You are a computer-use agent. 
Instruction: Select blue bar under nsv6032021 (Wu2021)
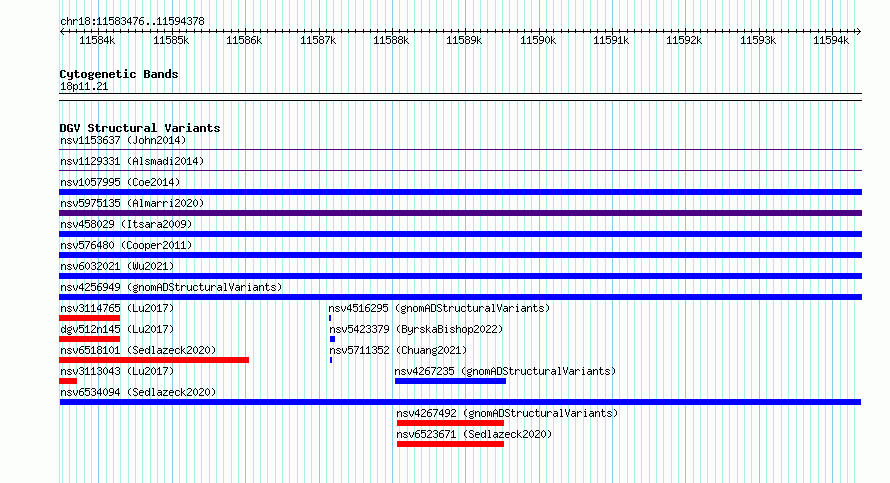tap(460, 276)
